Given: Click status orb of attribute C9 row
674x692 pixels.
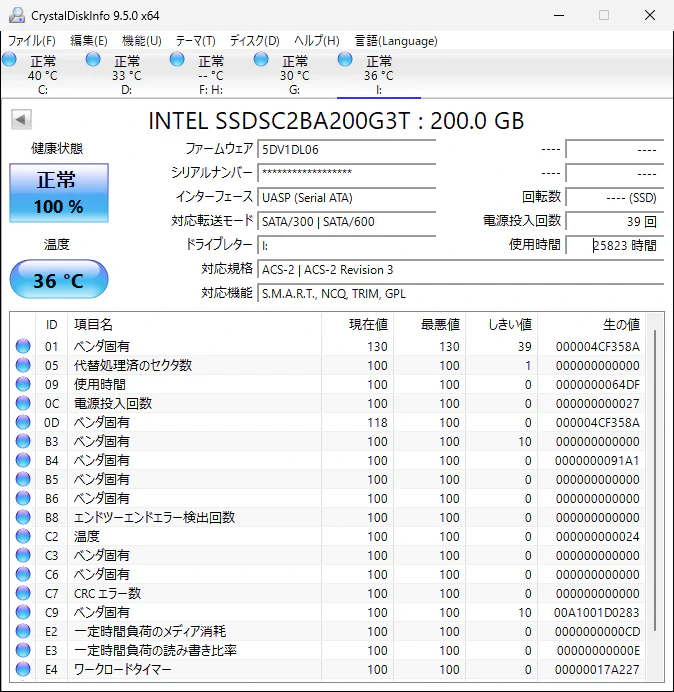Looking at the screenshot, I should tap(23, 612).
